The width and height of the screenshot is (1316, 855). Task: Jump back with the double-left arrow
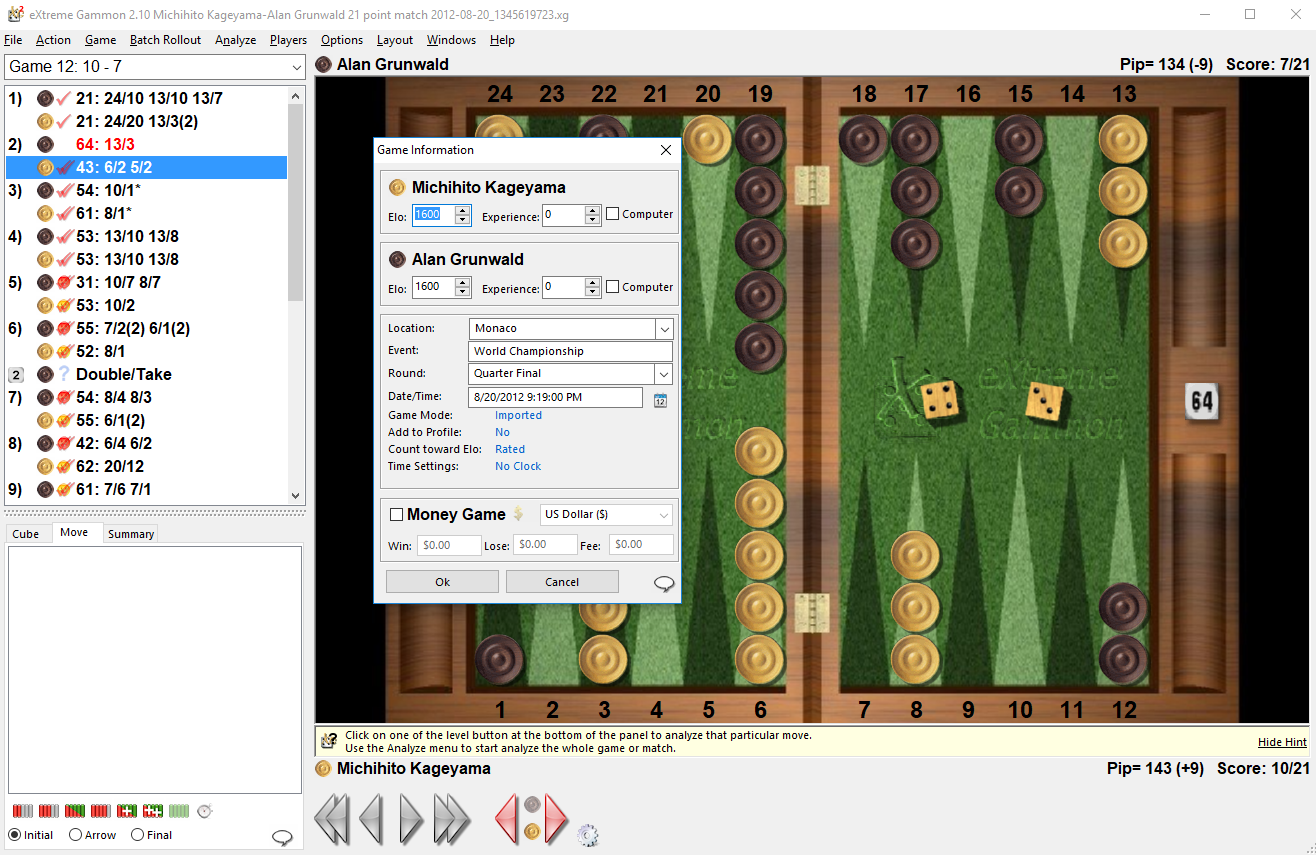(x=333, y=819)
